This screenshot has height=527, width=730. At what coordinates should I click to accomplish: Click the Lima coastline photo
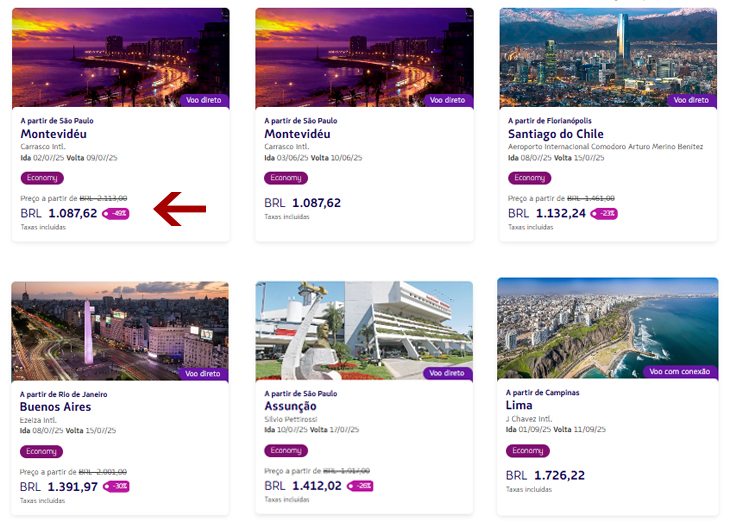[x=608, y=328]
